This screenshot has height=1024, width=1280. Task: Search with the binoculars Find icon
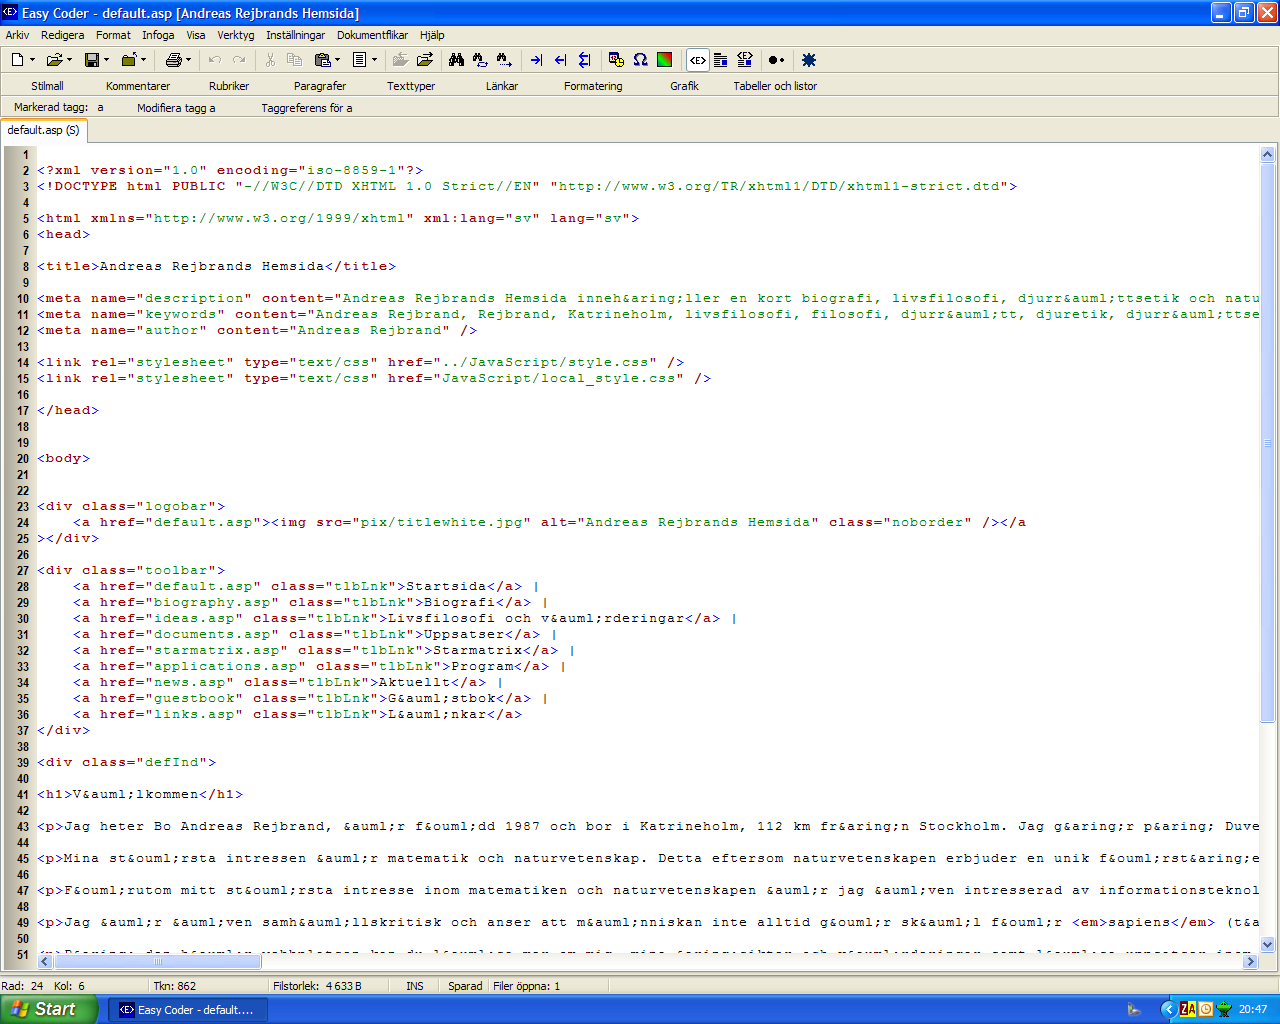click(456, 60)
